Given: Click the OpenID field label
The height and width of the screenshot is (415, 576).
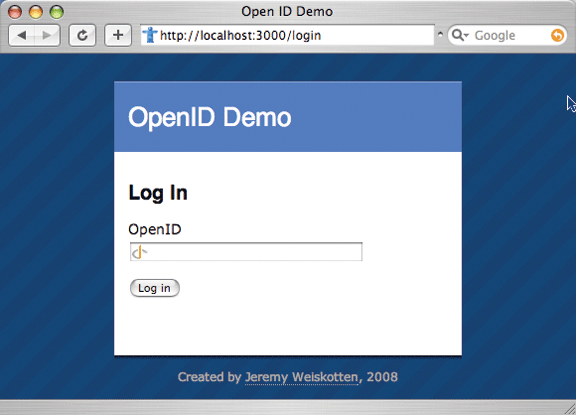Looking at the screenshot, I should tap(155, 229).
